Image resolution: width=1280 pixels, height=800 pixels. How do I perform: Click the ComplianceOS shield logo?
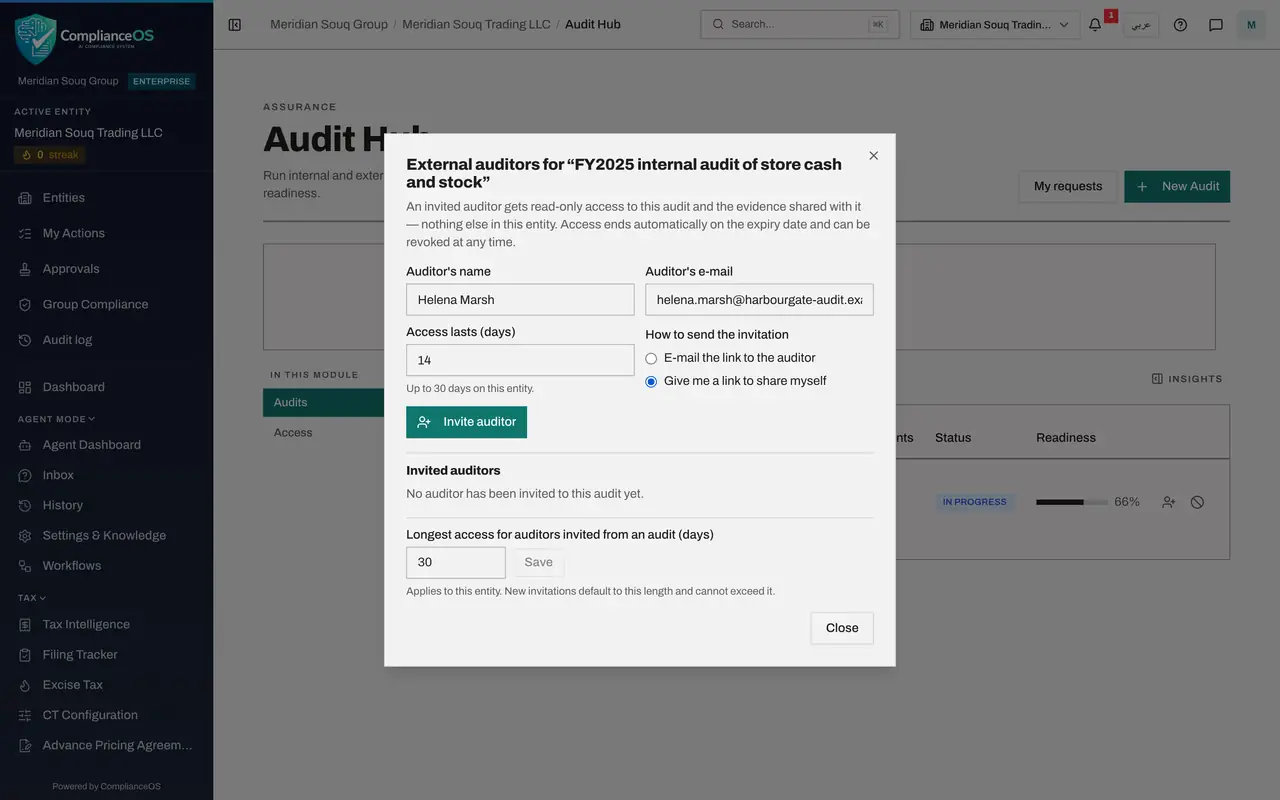[x=36, y=38]
